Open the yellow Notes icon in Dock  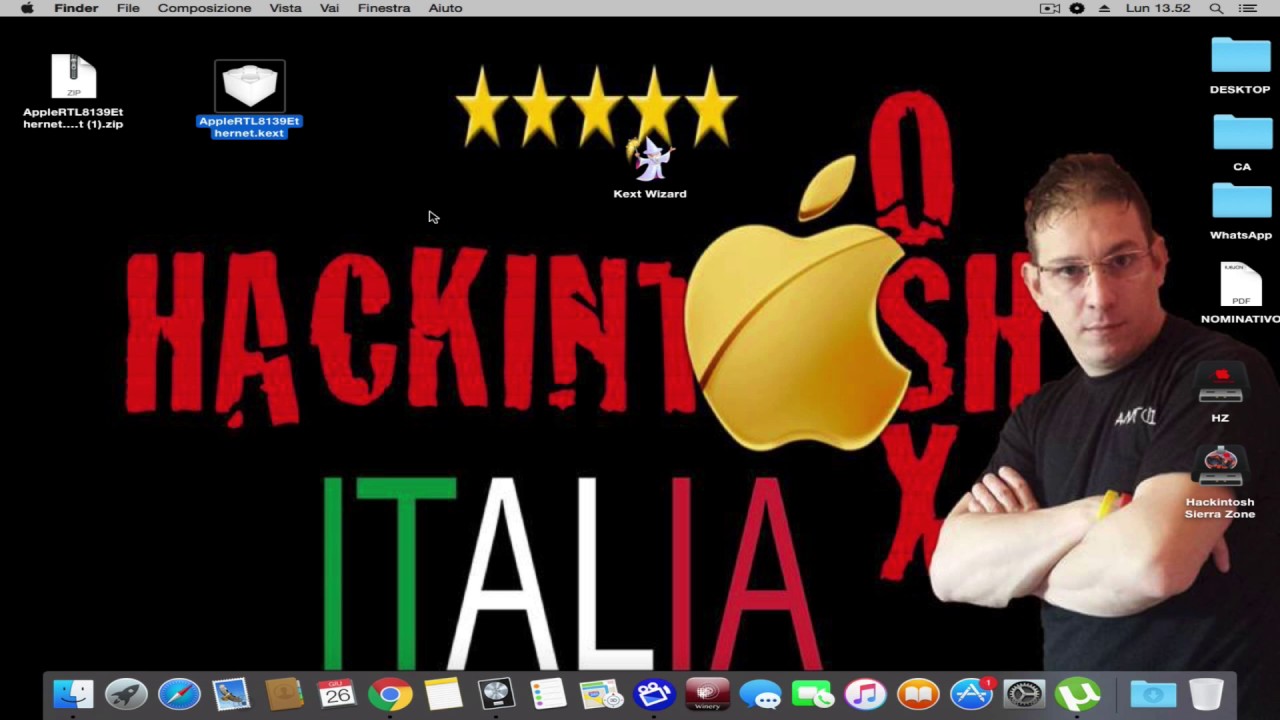tap(443, 694)
